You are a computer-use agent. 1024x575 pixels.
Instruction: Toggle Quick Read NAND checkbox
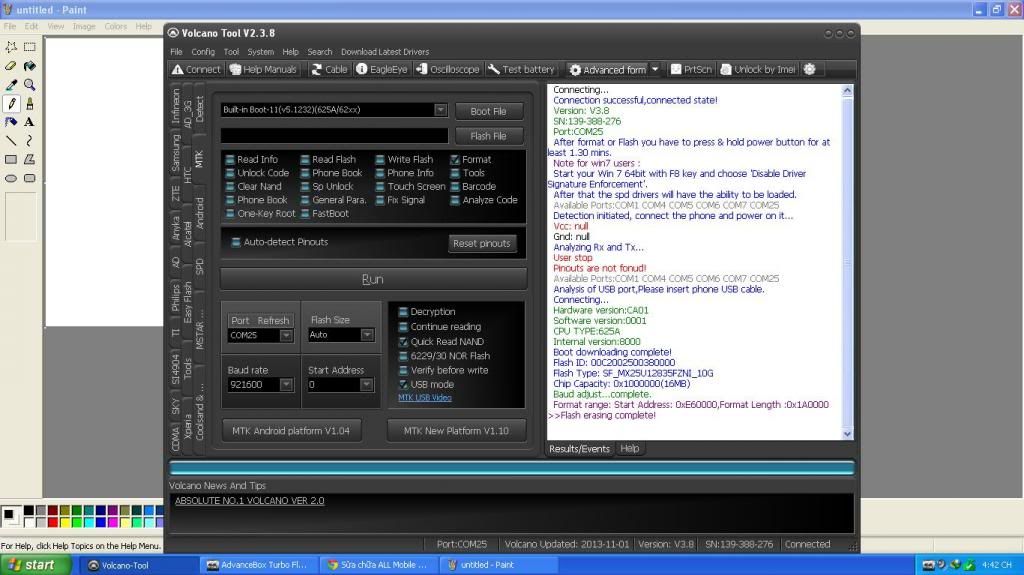point(403,342)
